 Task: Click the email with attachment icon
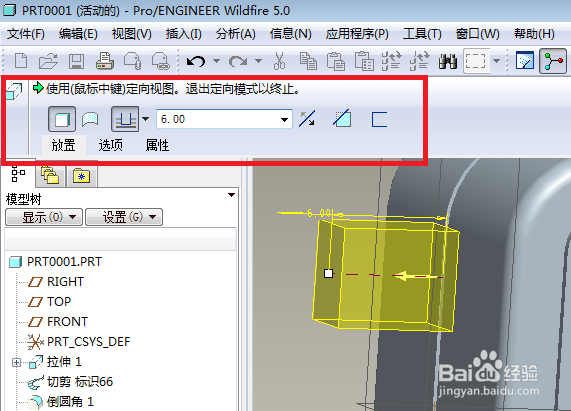pyautogui.click(x=133, y=61)
